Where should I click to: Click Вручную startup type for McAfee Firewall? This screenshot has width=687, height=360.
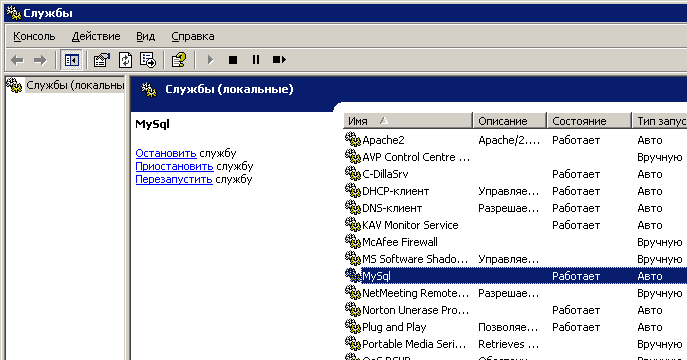click(x=659, y=242)
